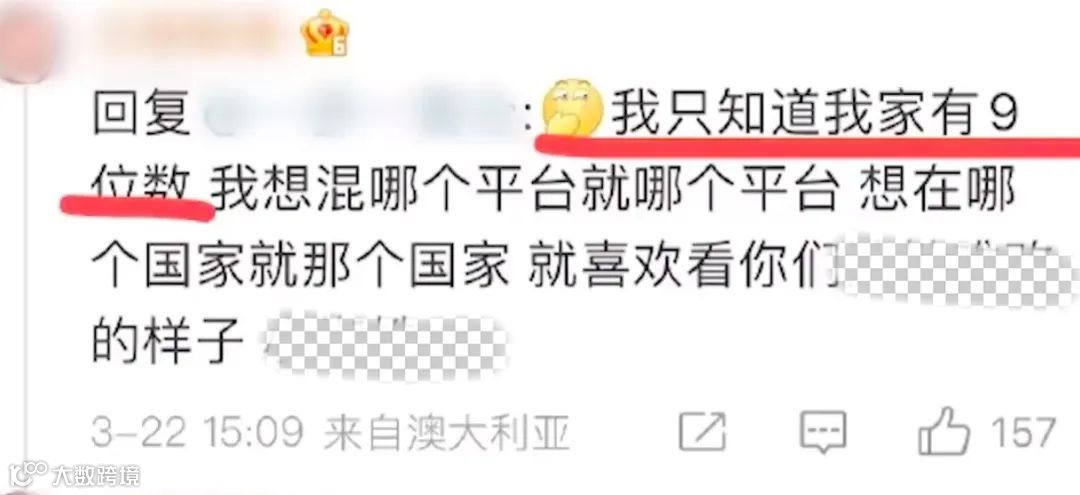Click the phrase 我想混哪个平台就哪个平台

click(x=525, y=188)
